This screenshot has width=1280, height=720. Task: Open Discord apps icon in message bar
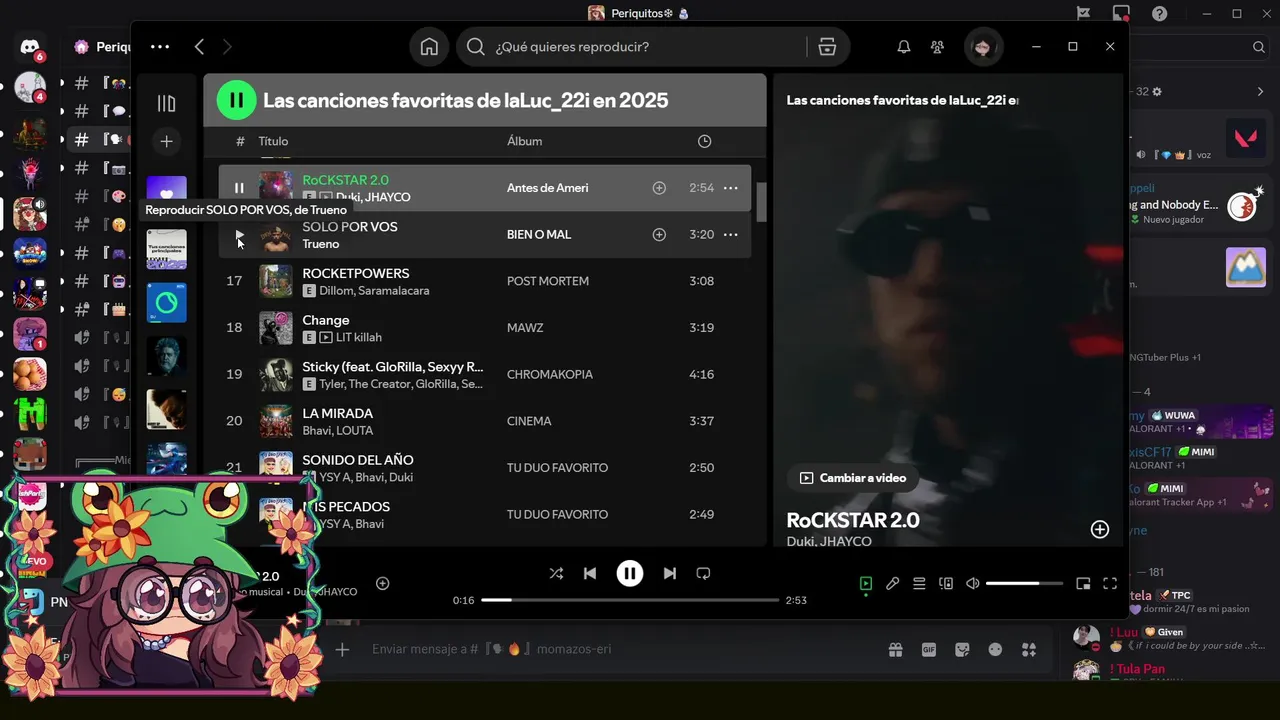point(1029,649)
